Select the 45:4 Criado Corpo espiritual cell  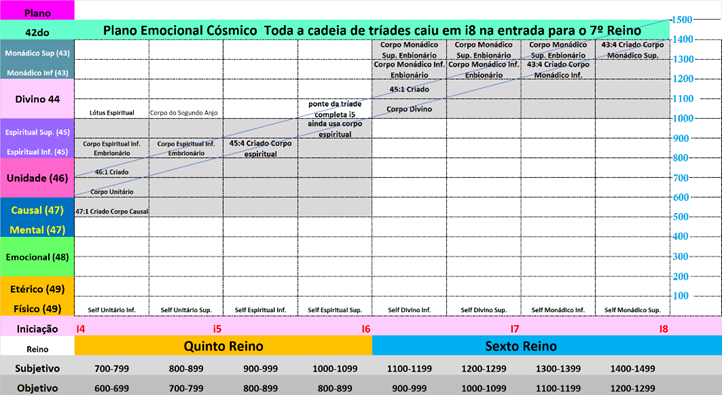(261, 148)
